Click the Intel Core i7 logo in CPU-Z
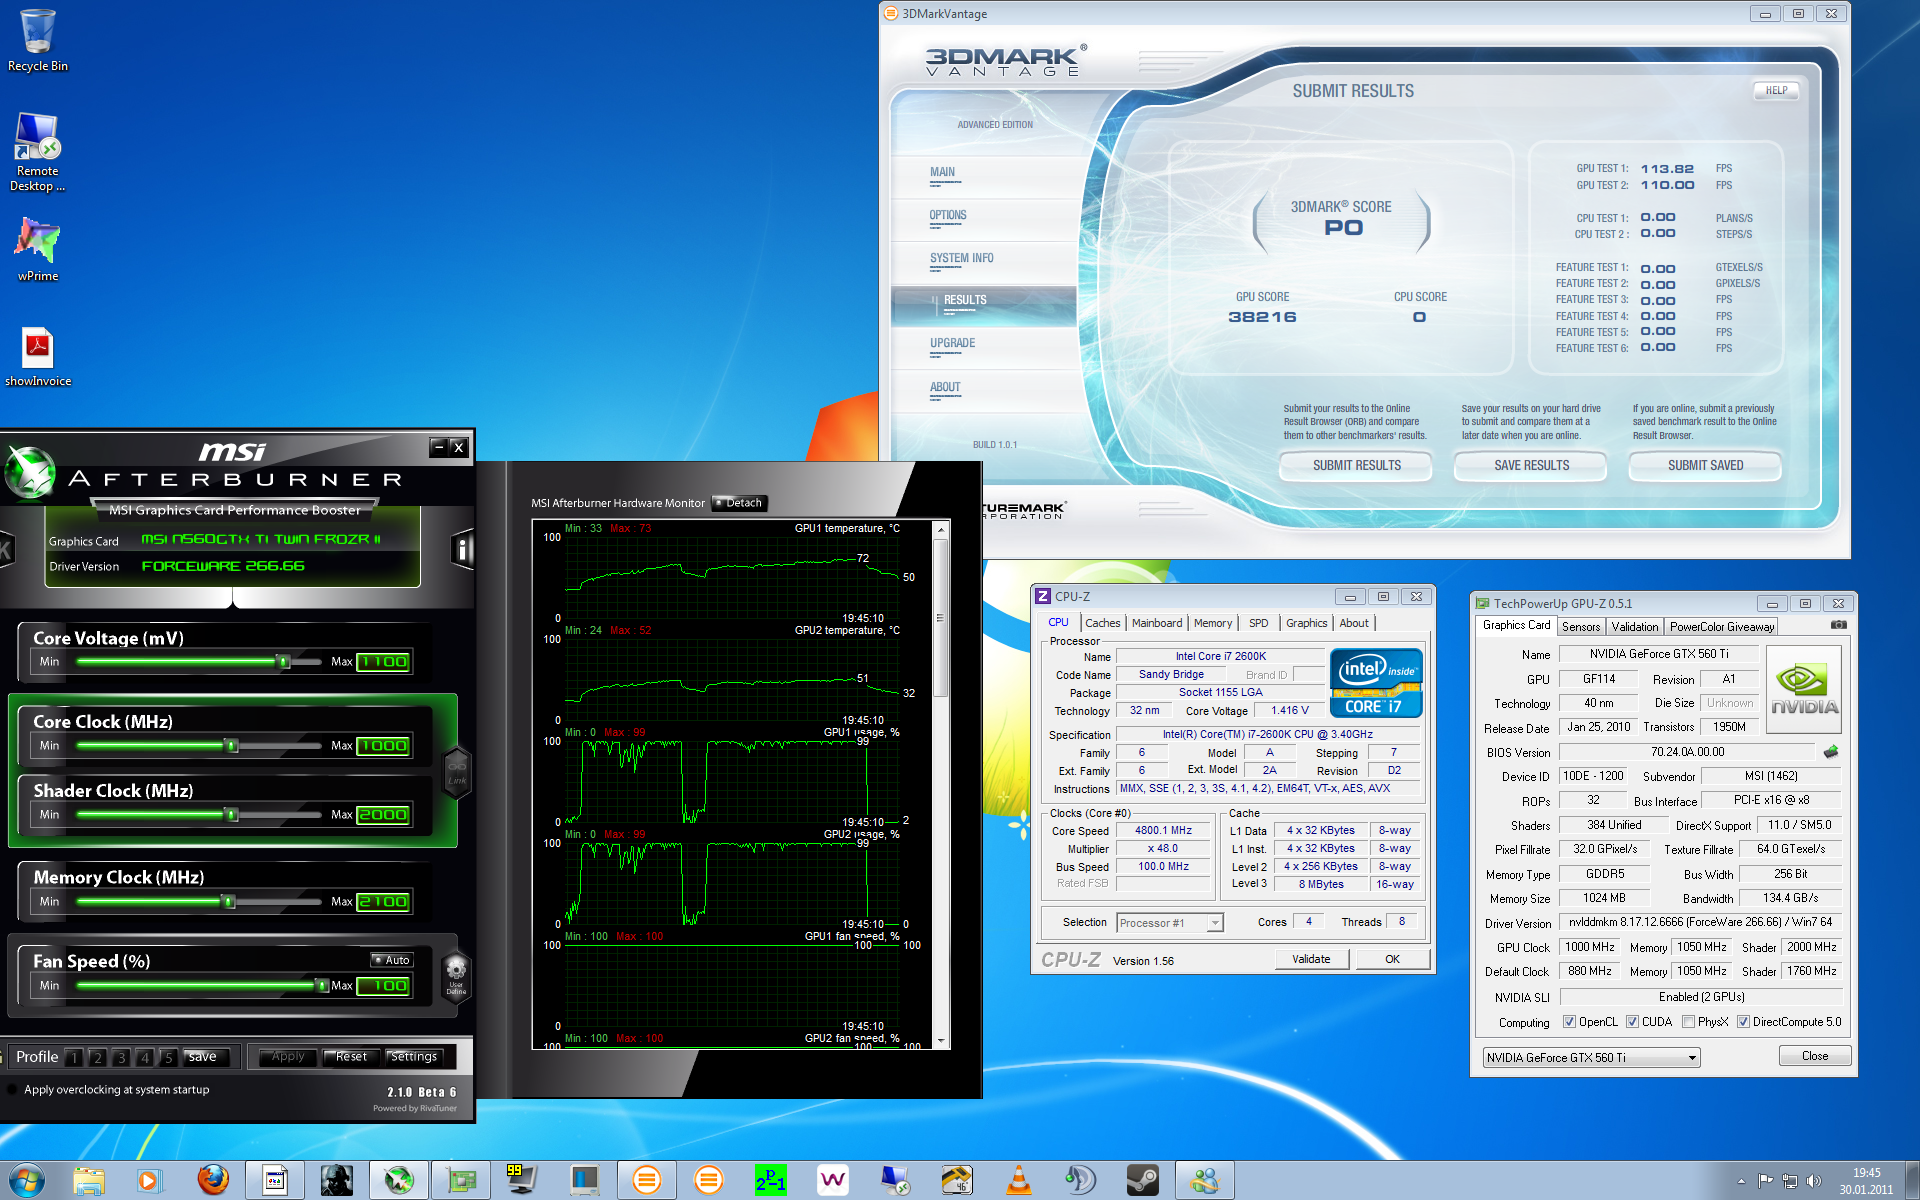The height and width of the screenshot is (1200, 1920). [x=1376, y=682]
